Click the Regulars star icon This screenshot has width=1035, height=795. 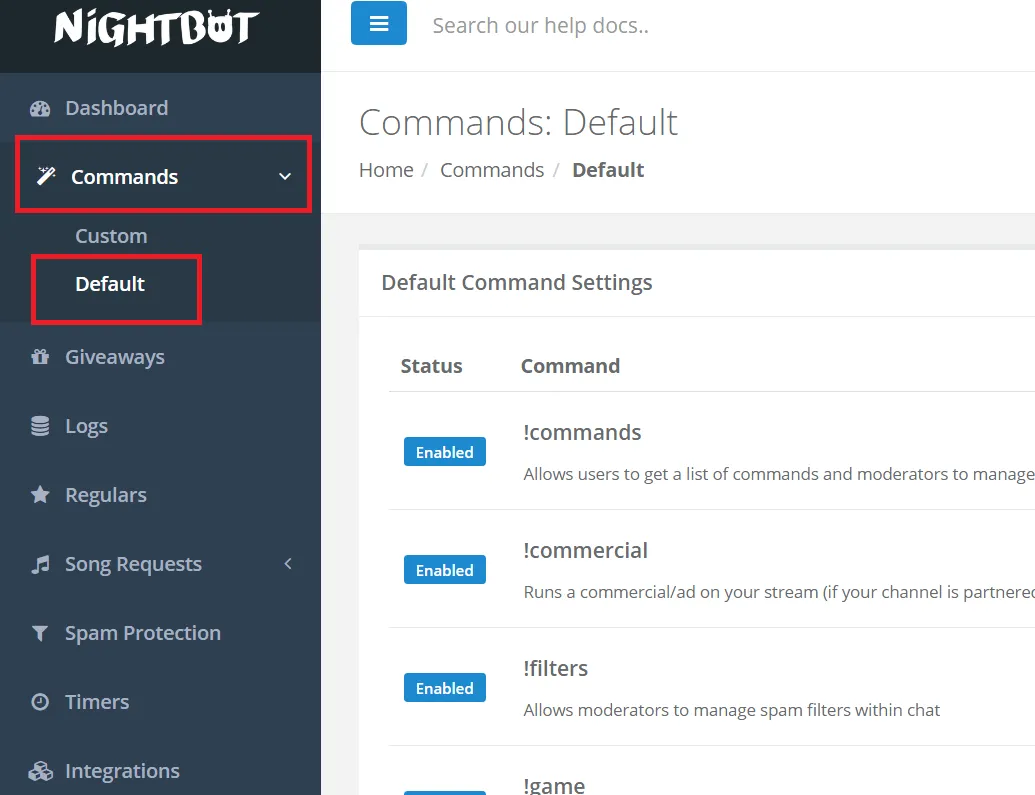pos(40,495)
